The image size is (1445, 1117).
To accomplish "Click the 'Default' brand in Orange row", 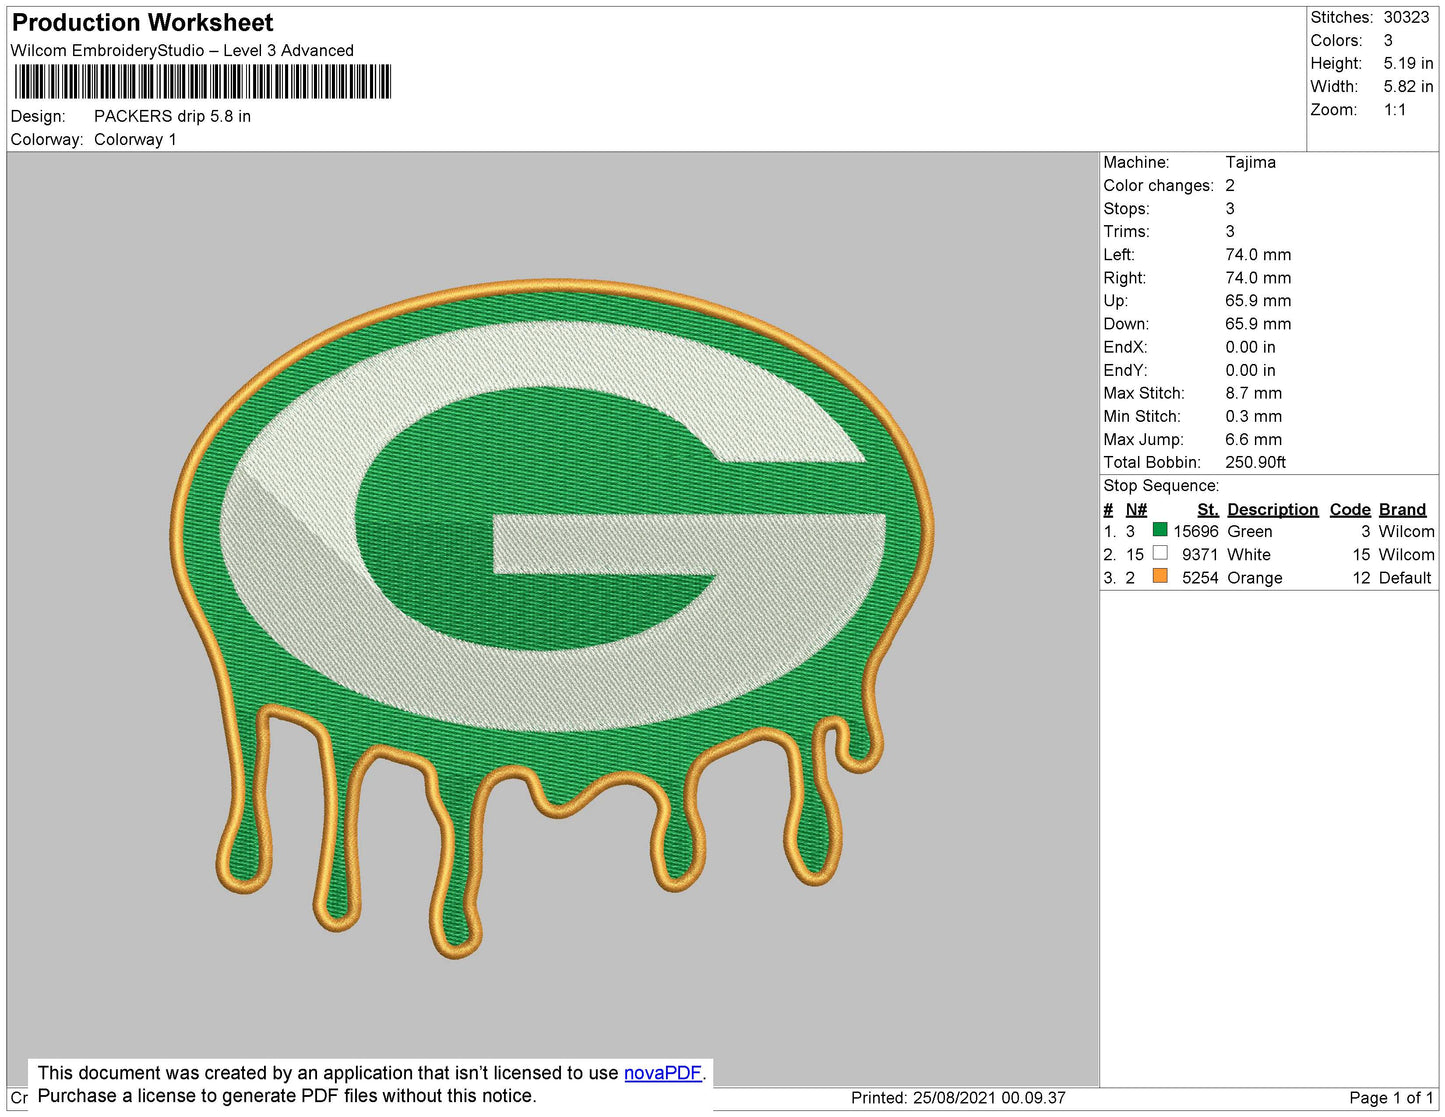I will point(1405,578).
